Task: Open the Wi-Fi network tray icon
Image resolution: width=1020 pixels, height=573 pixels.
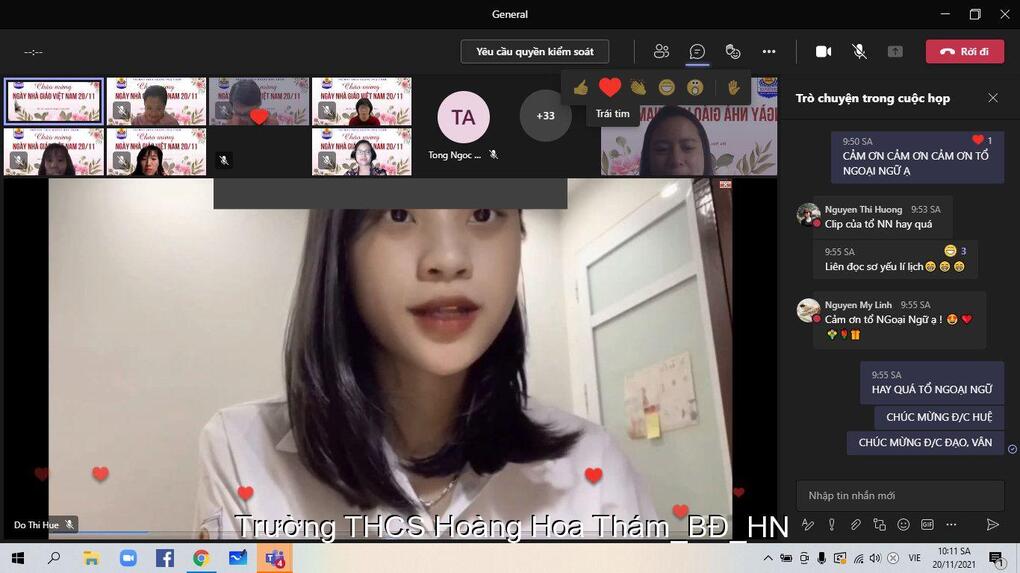Action: coord(858,558)
